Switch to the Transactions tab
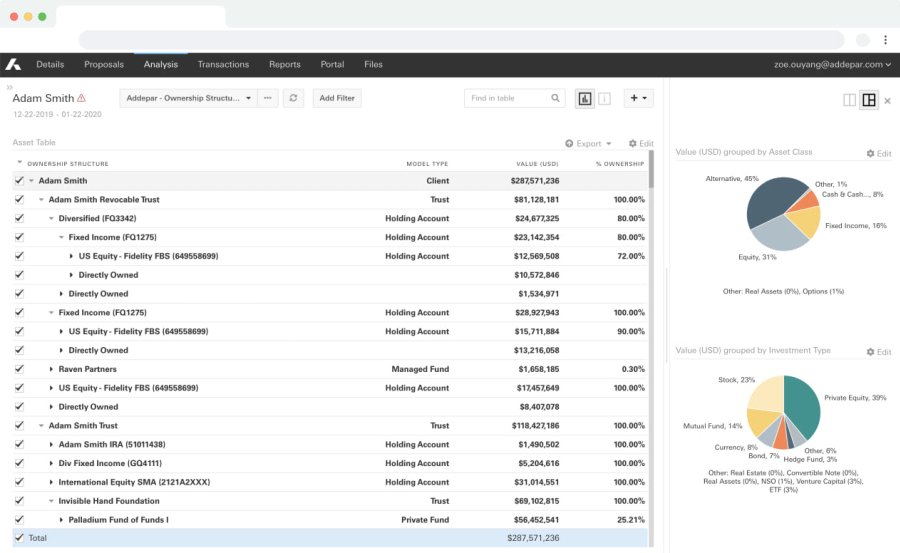This screenshot has width=900, height=553. point(223,64)
